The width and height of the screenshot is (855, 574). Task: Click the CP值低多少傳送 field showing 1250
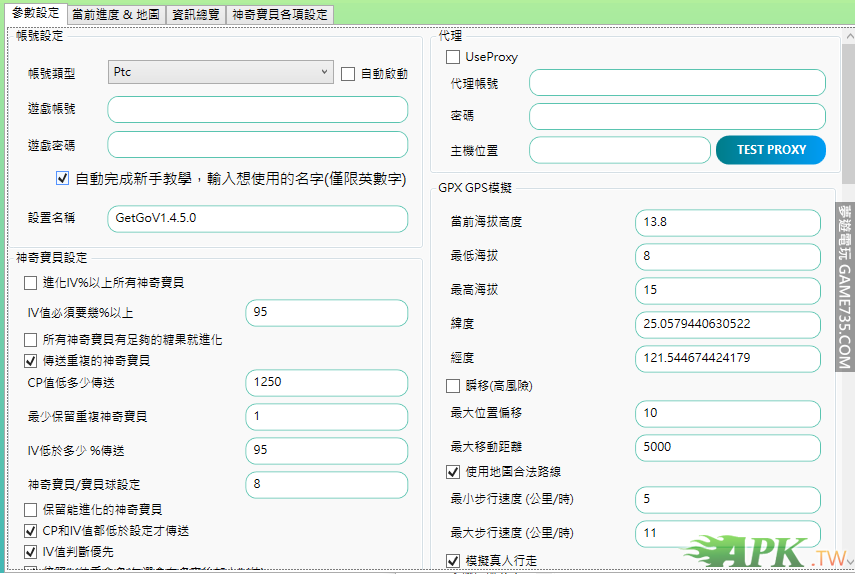[x=326, y=382]
